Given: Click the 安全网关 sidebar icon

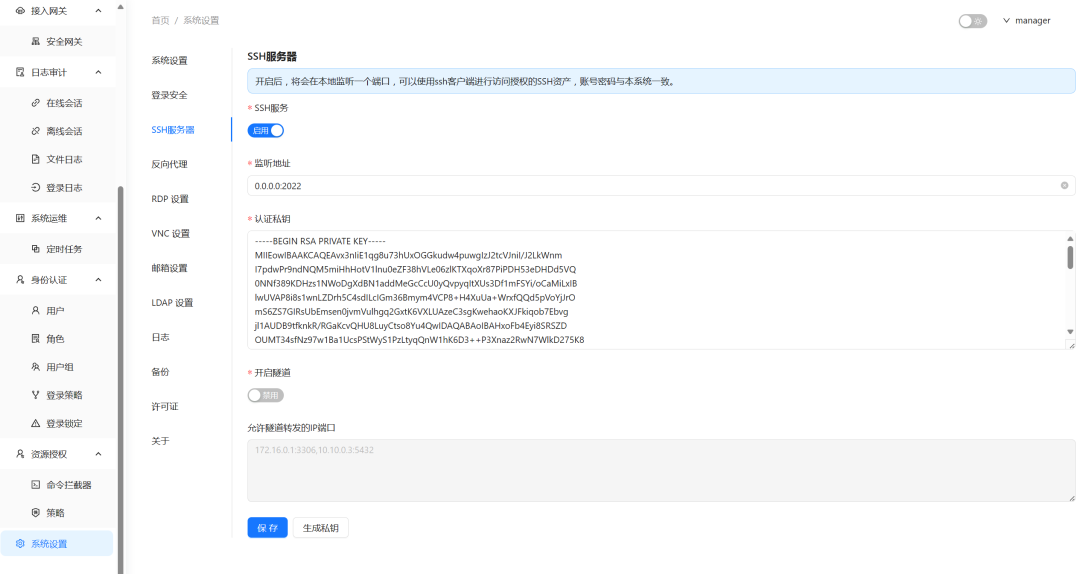Looking at the screenshot, I should (36, 41).
